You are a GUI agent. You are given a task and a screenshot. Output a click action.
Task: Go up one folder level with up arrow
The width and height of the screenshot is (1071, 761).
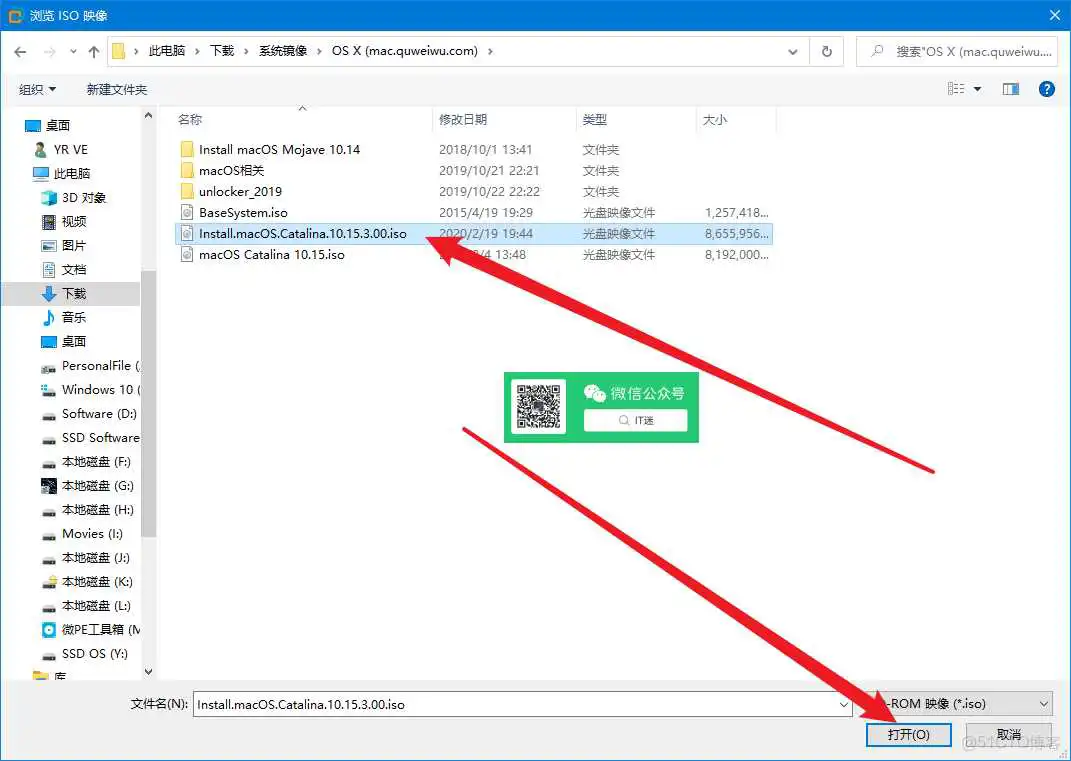point(94,49)
